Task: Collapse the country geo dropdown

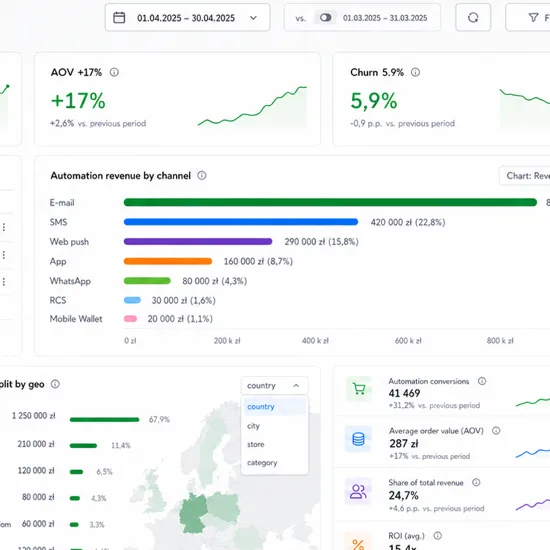Action: [275, 385]
